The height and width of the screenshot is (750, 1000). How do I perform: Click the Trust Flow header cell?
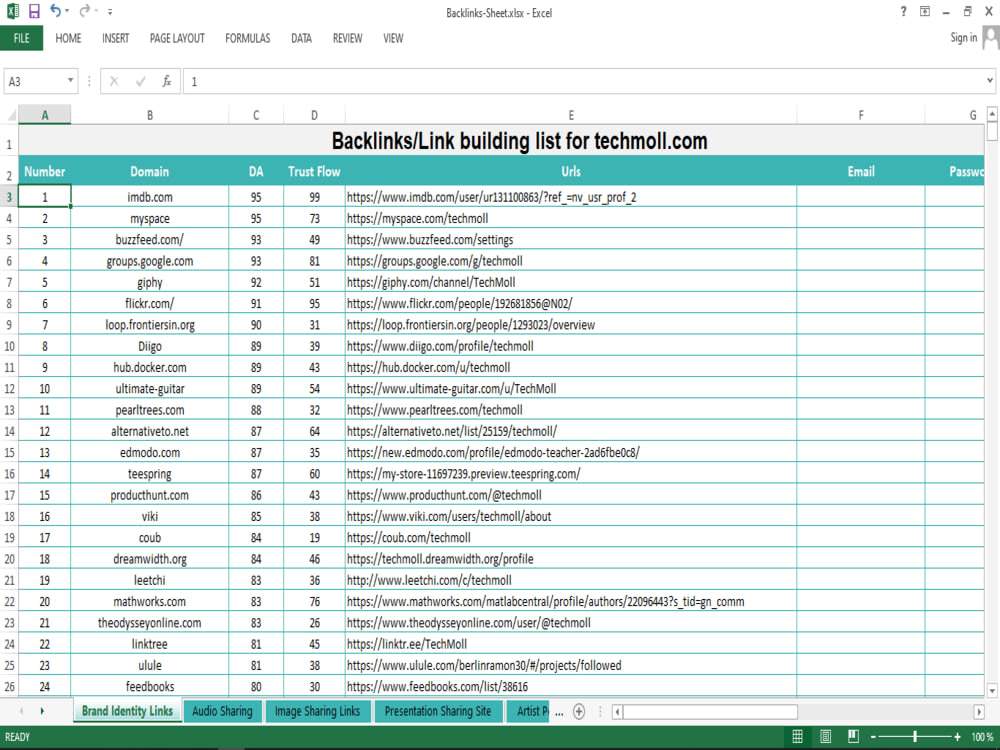tap(314, 171)
